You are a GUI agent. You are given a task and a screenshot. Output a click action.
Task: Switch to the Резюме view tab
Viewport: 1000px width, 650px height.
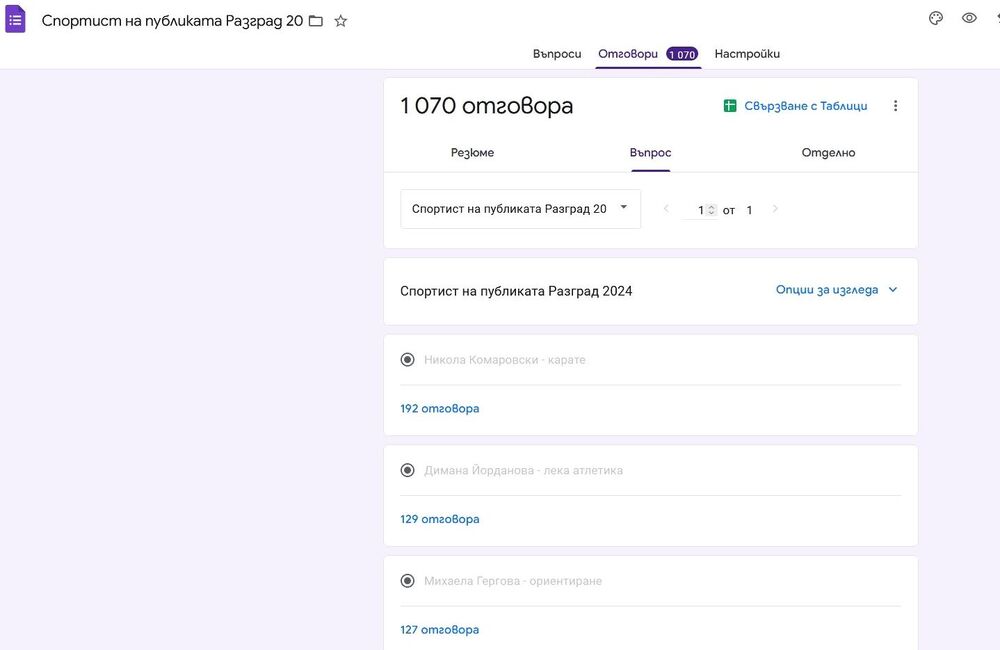point(472,153)
